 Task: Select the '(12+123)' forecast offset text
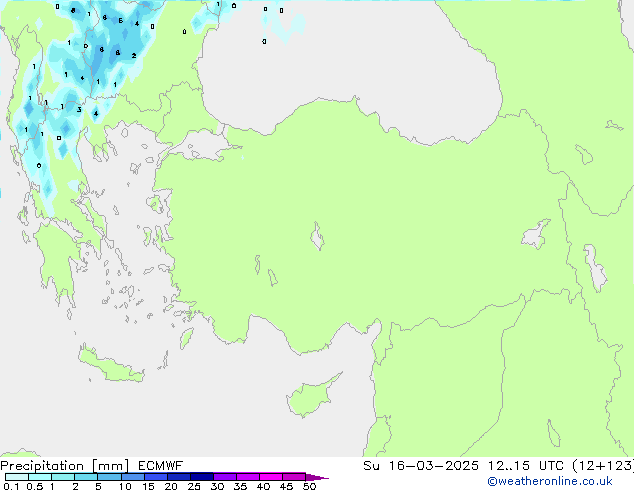[x=603, y=466]
